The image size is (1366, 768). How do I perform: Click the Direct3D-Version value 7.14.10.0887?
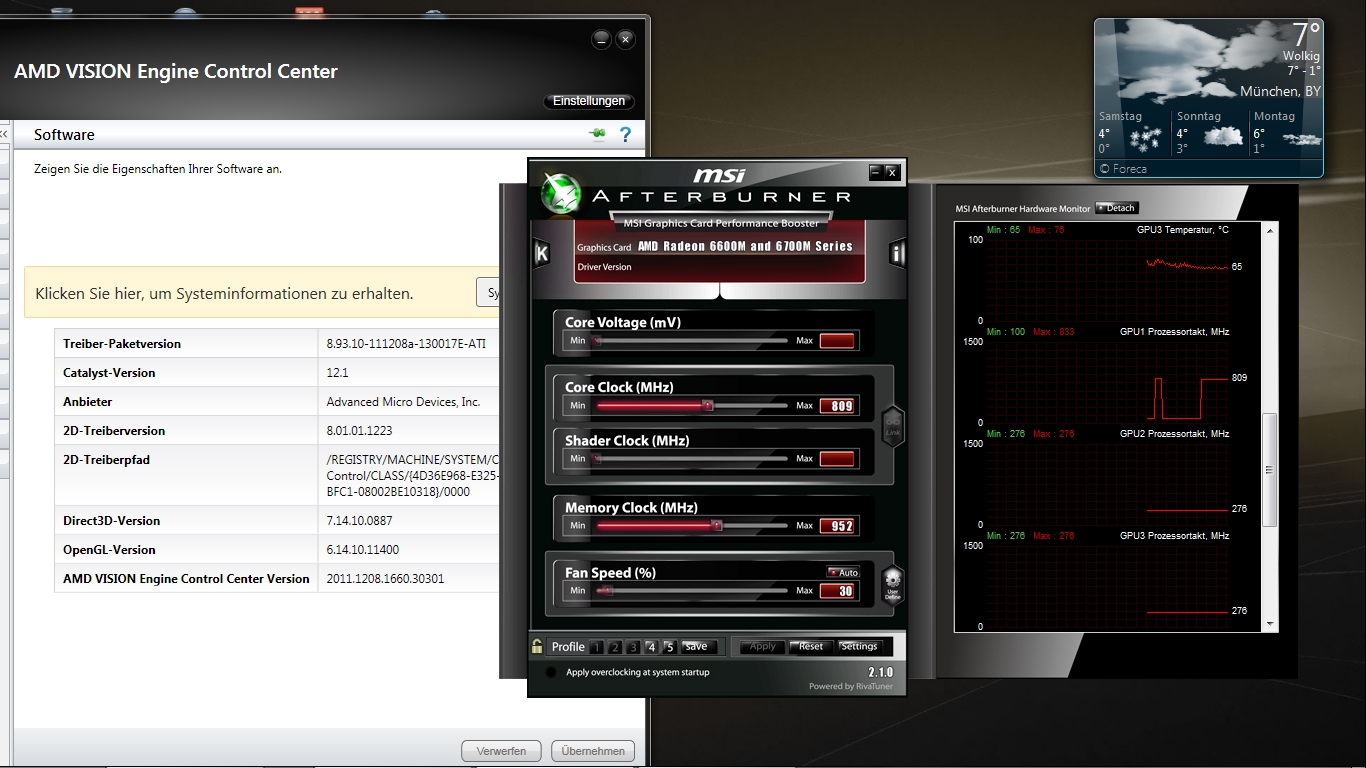(360, 520)
